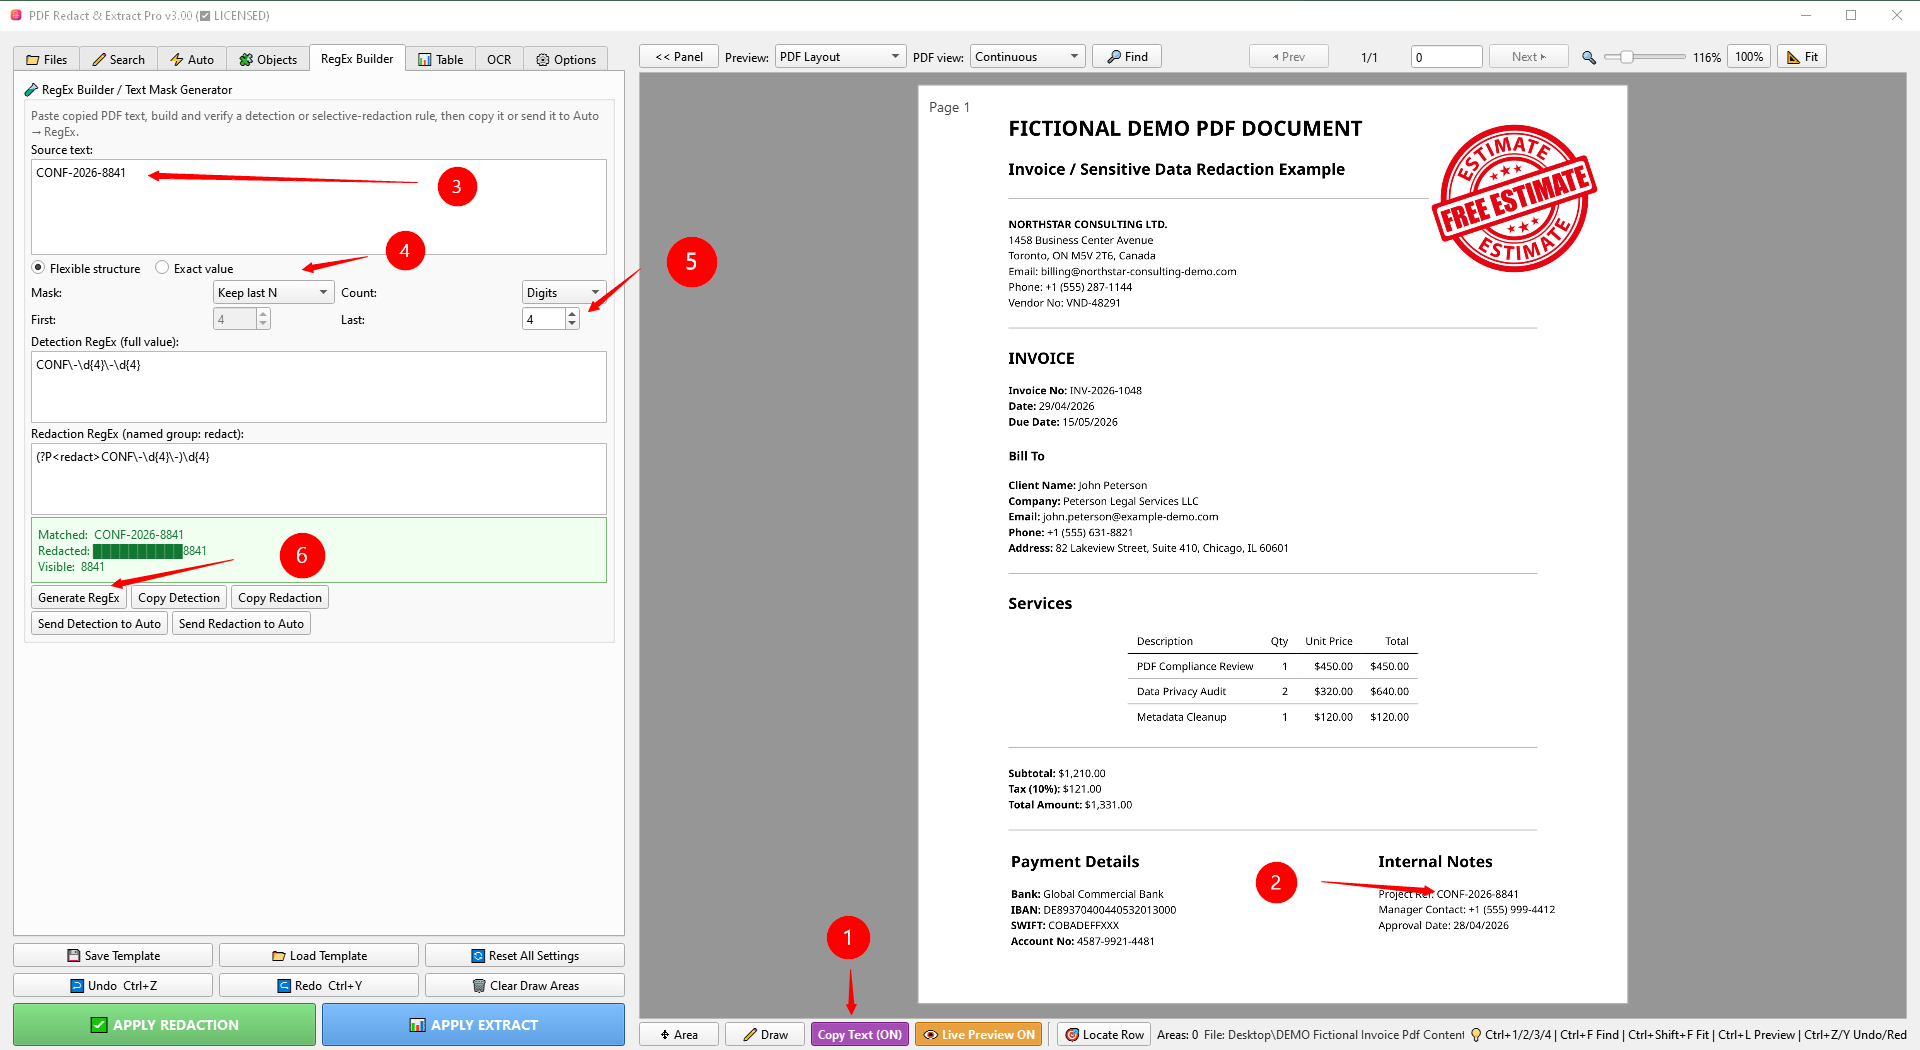Go to previous page with Prev
This screenshot has height=1050, width=1920.
pyautogui.click(x=1289, y=57)
